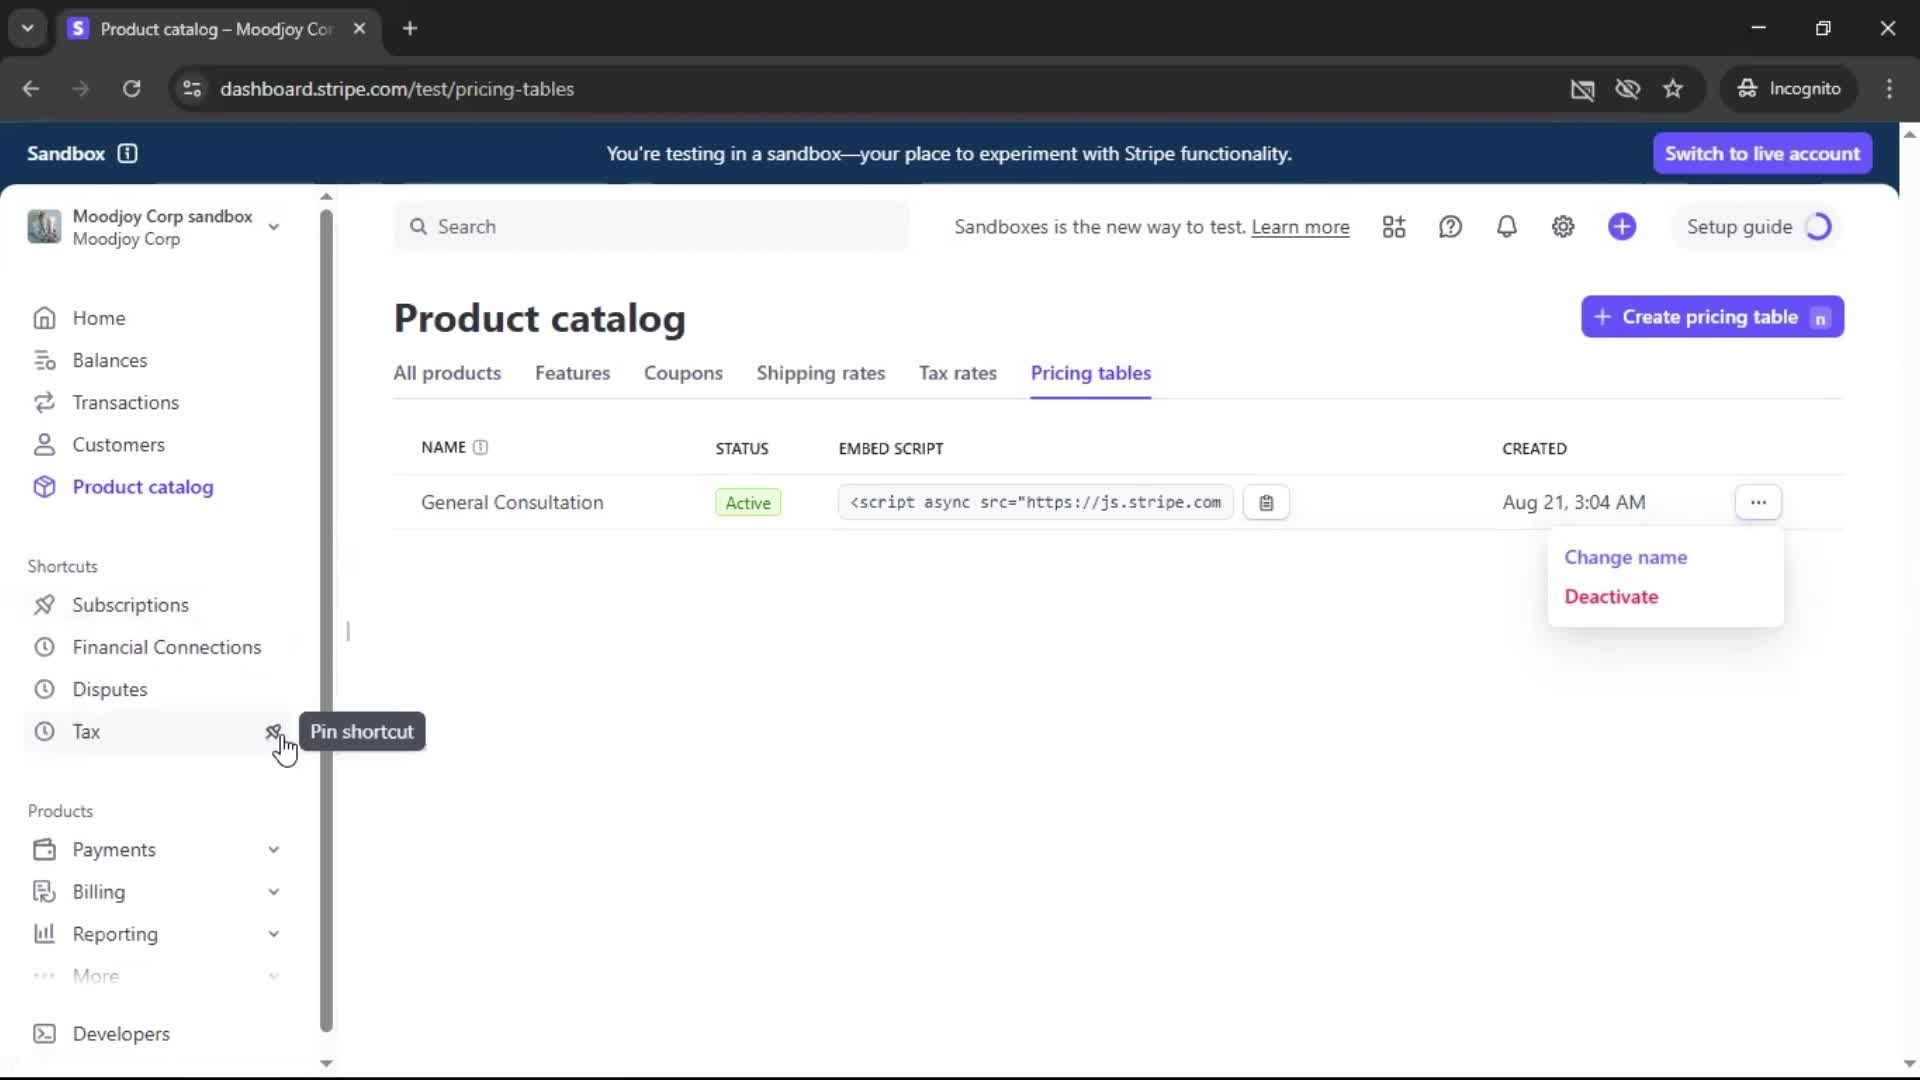Open the settings gear icon
1920x1080 pixels.
(x=1563, y=227)
